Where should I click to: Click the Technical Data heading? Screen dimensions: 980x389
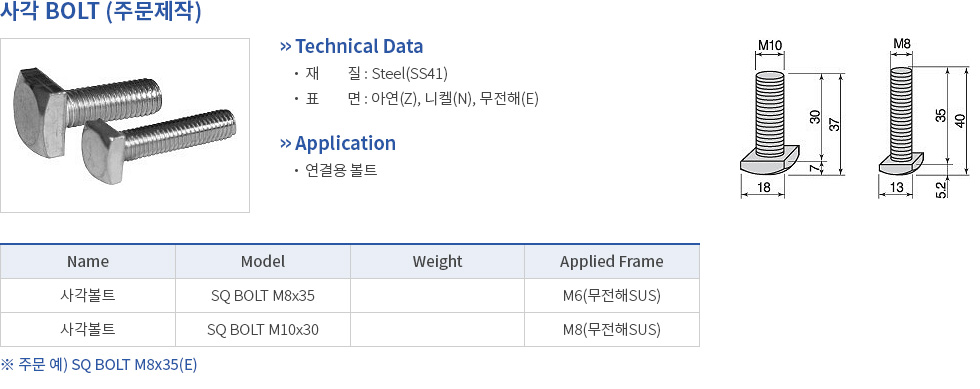[359, 46]
